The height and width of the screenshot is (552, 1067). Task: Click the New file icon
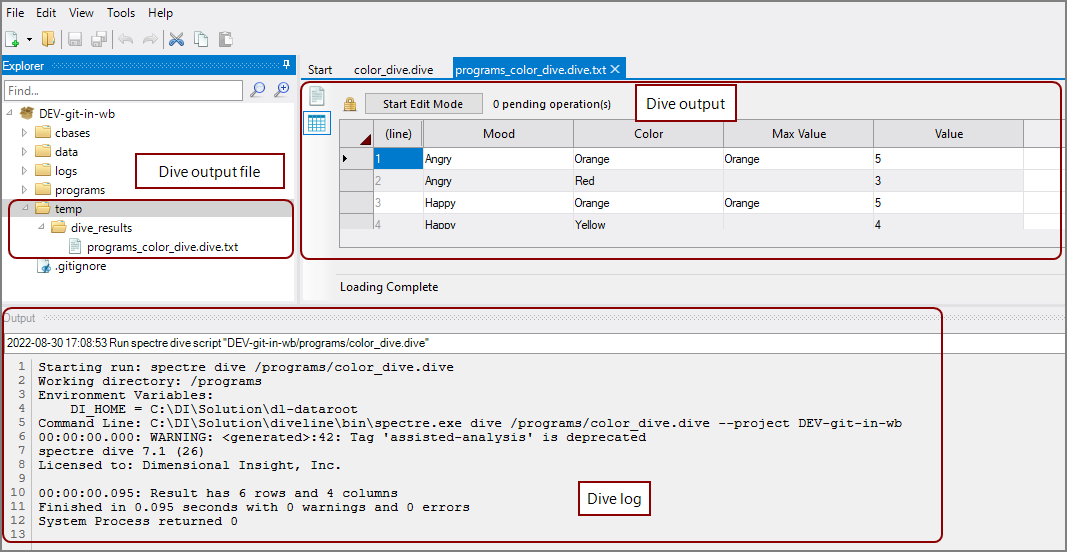(x=12, y=40)
